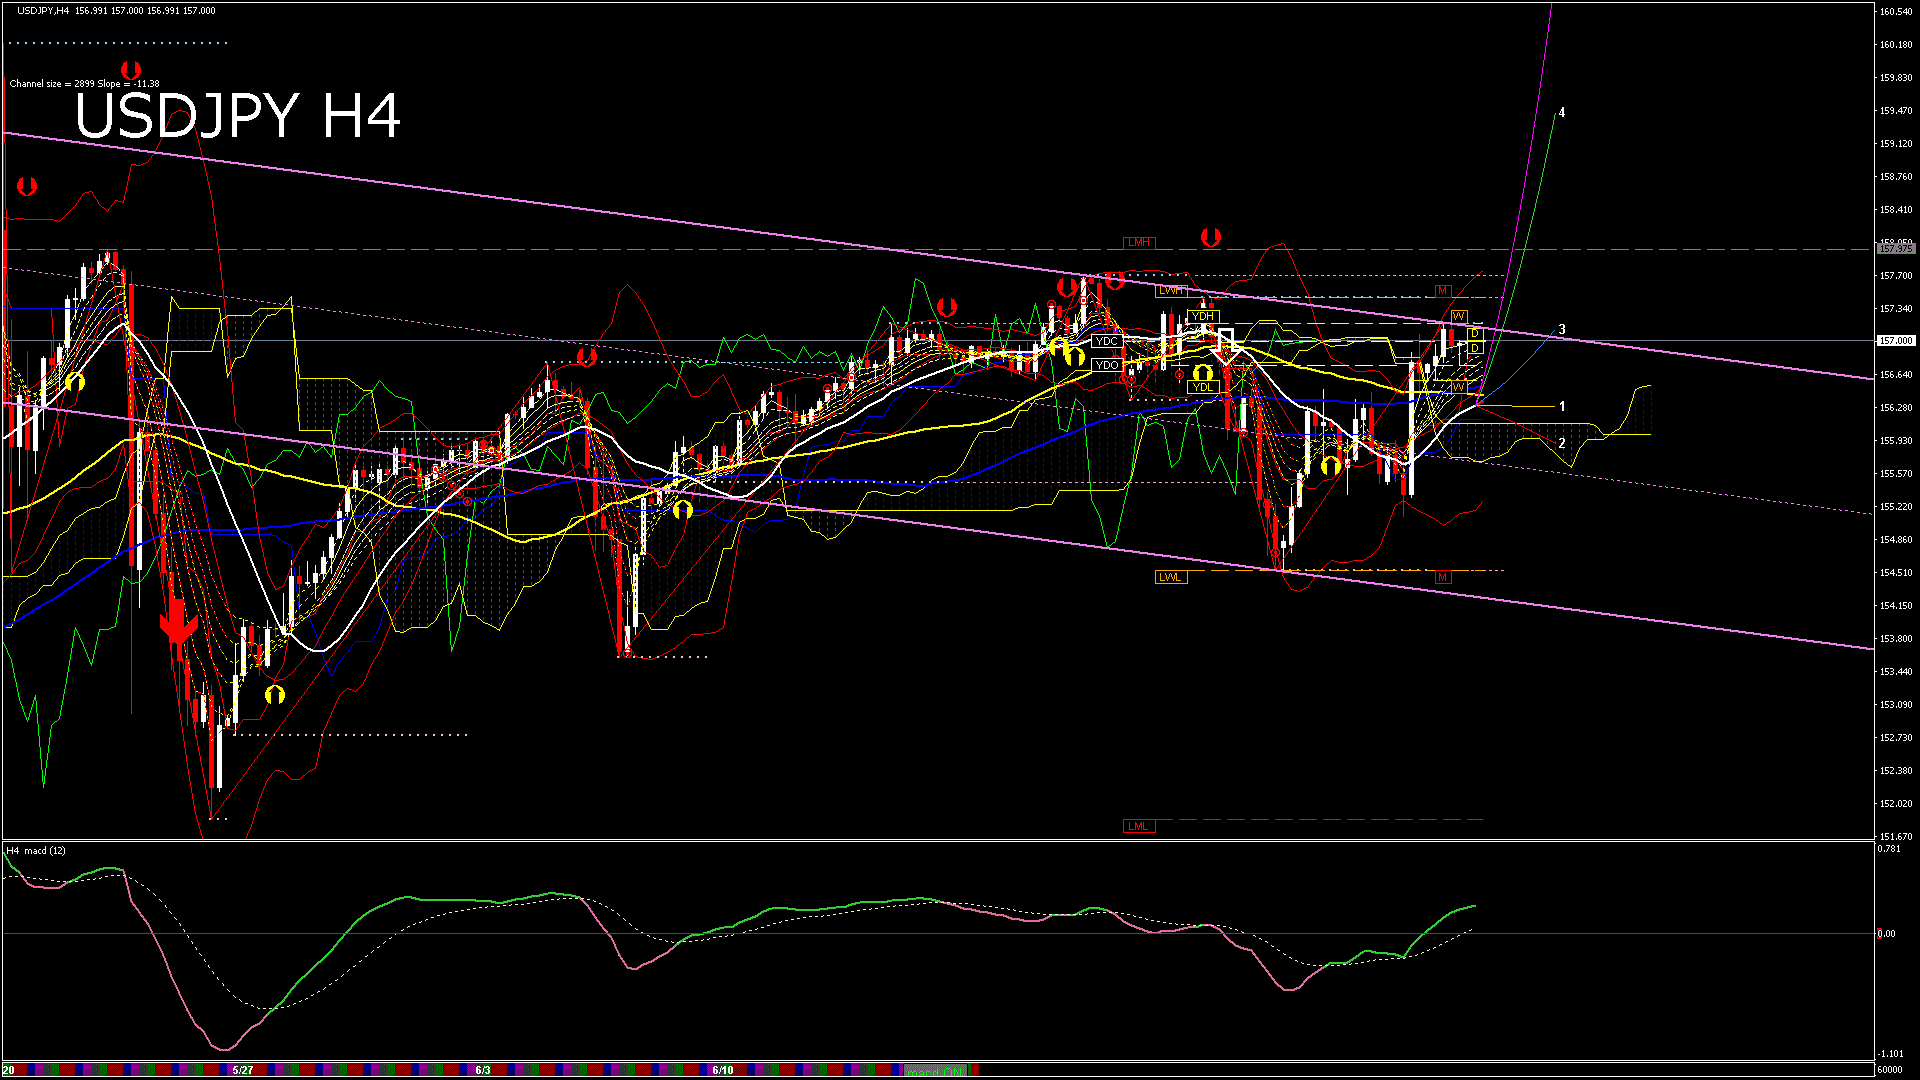Click the yellow buy signal at chart's far left
The height and width of the screenshot is (1080, 1920).
click(75, 381)
